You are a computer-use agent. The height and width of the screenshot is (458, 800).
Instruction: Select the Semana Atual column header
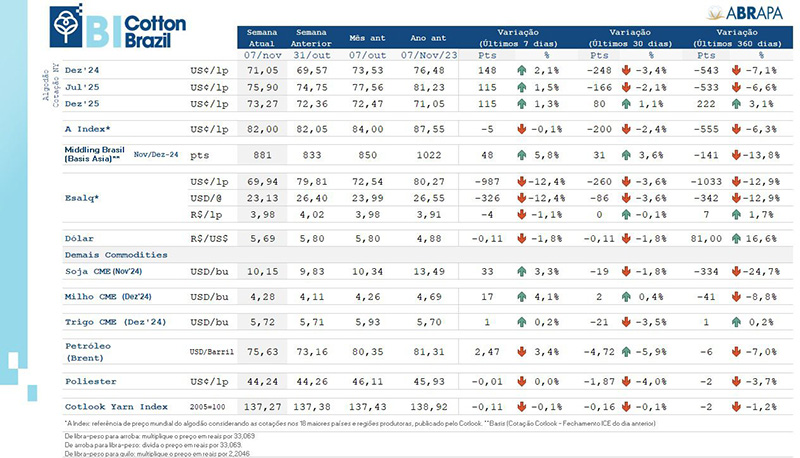click(262, 38)
